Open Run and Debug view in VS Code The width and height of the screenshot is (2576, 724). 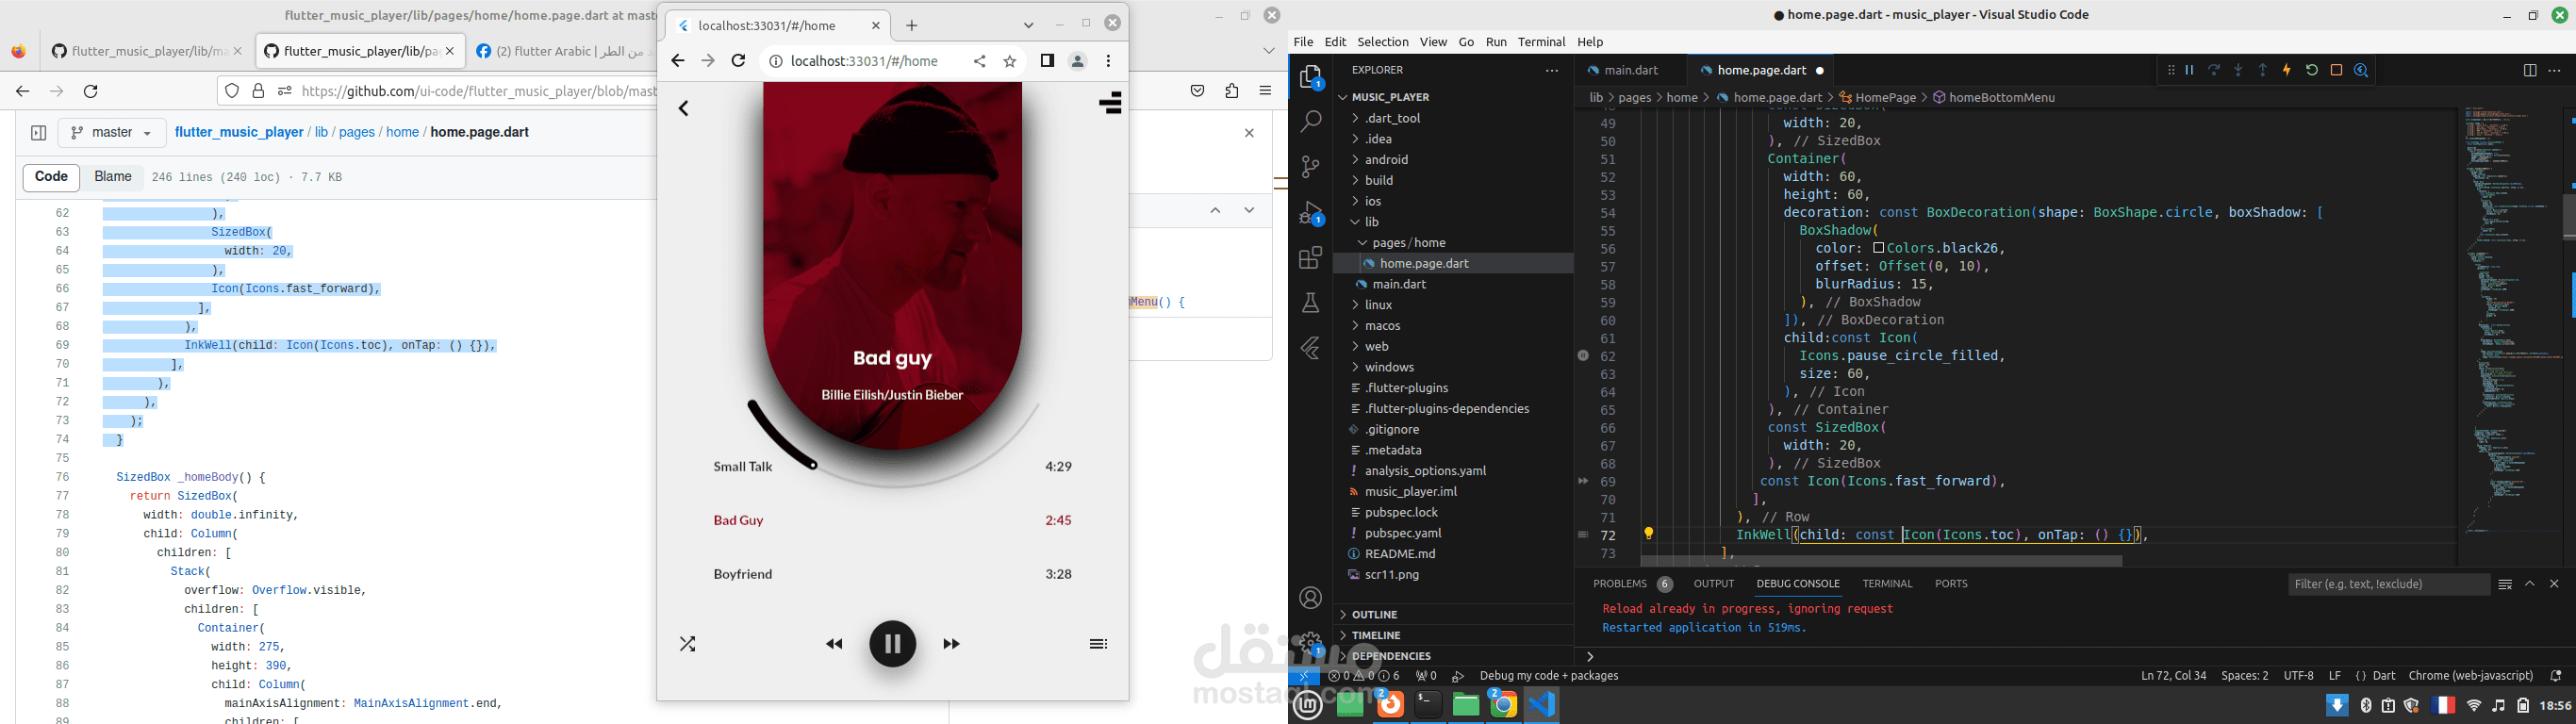(x=1311, y=213)
